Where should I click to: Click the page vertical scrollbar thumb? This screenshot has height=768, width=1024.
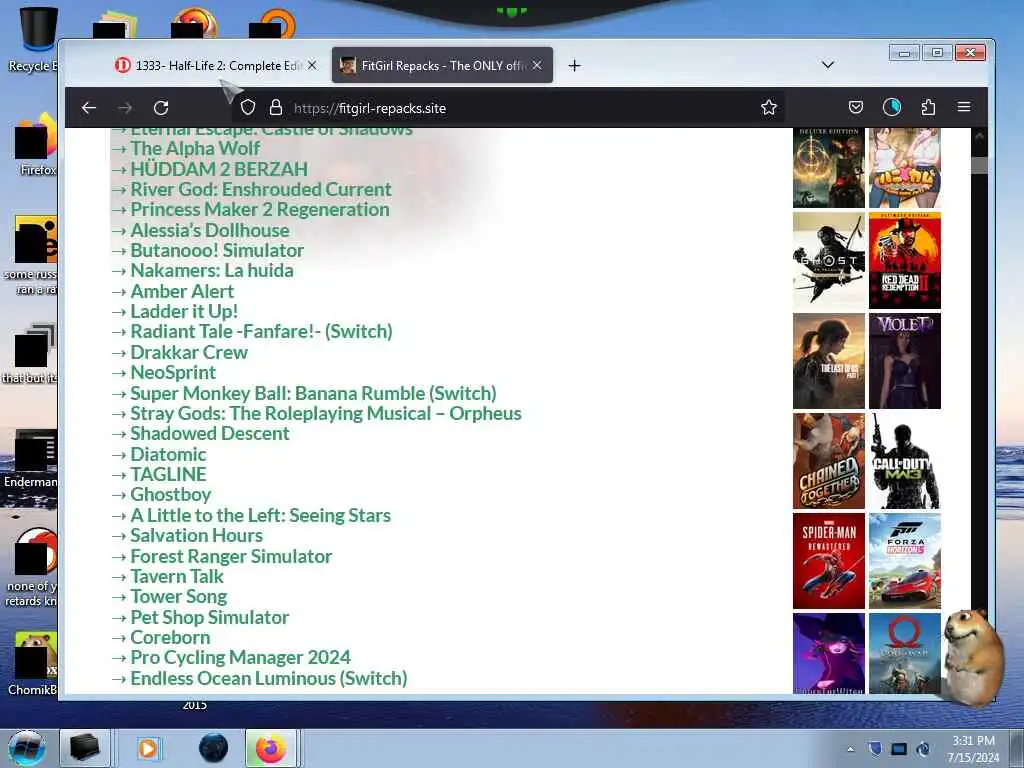[x=979, y=165]
